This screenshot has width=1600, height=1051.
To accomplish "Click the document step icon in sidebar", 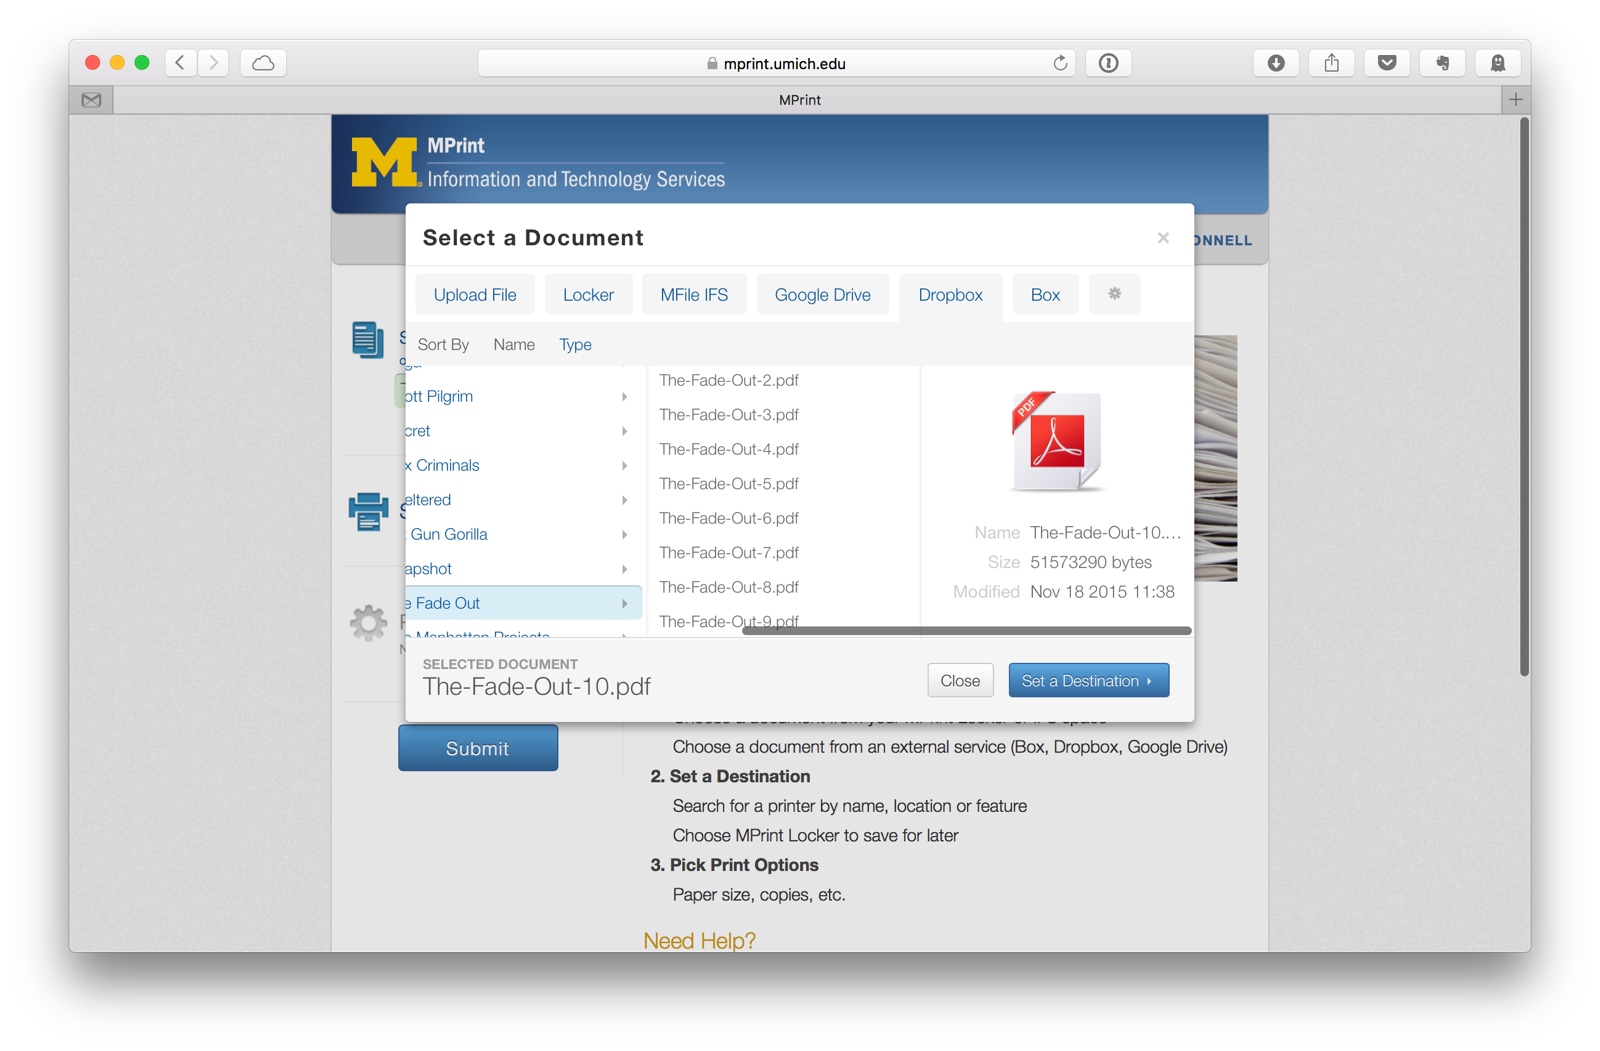I will pos(367,340).
